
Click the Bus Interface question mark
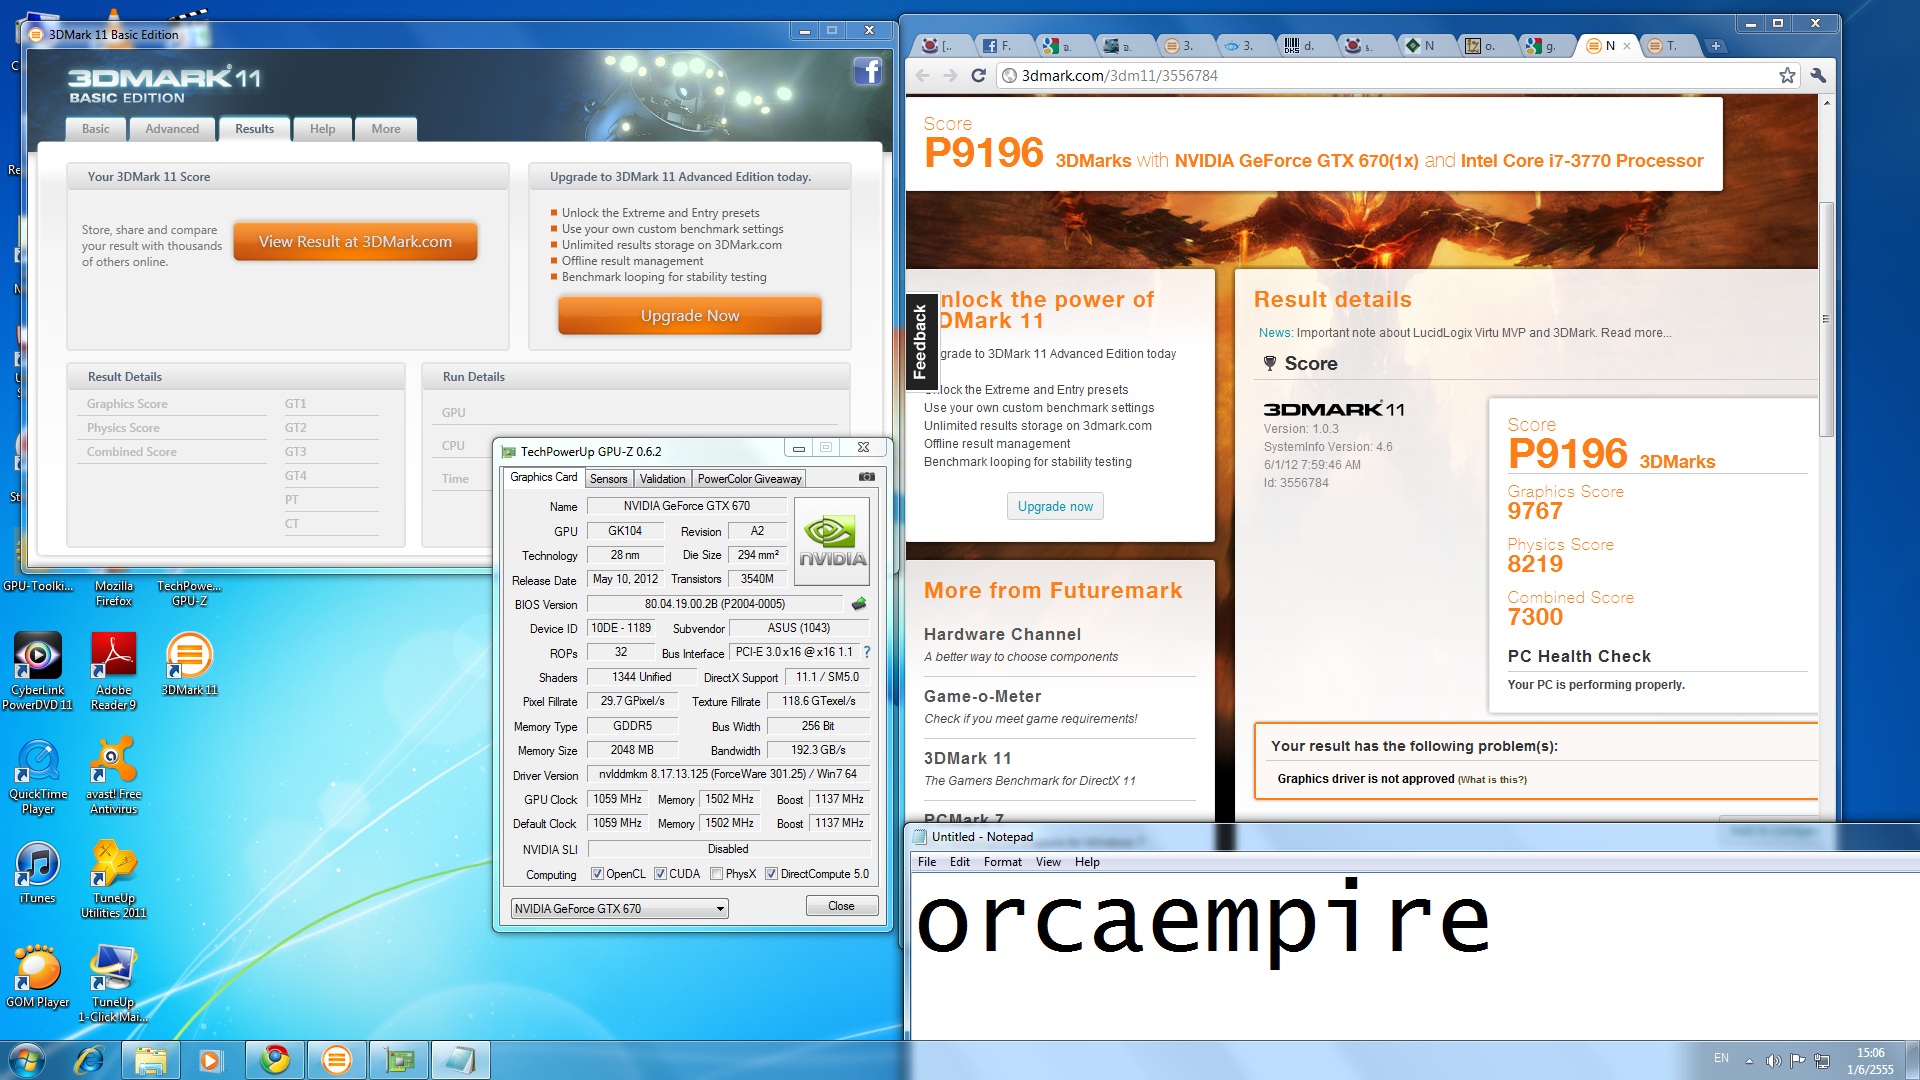point(867,652)
